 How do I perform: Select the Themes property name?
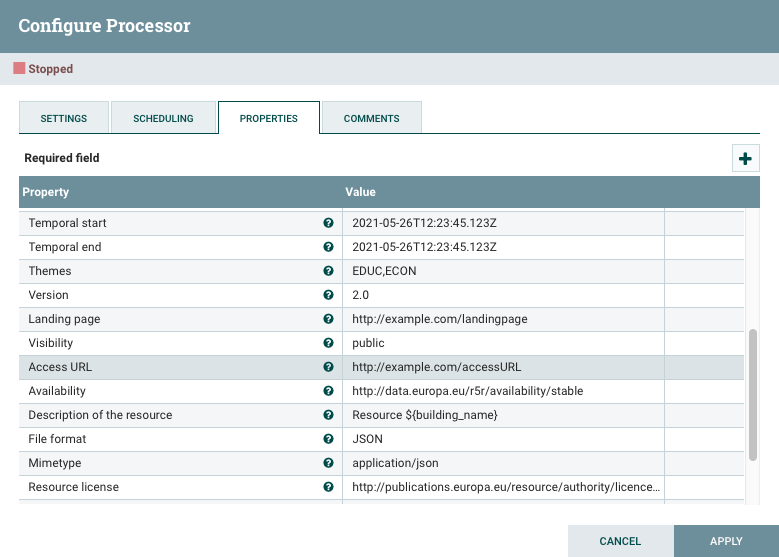click(50, 271)
